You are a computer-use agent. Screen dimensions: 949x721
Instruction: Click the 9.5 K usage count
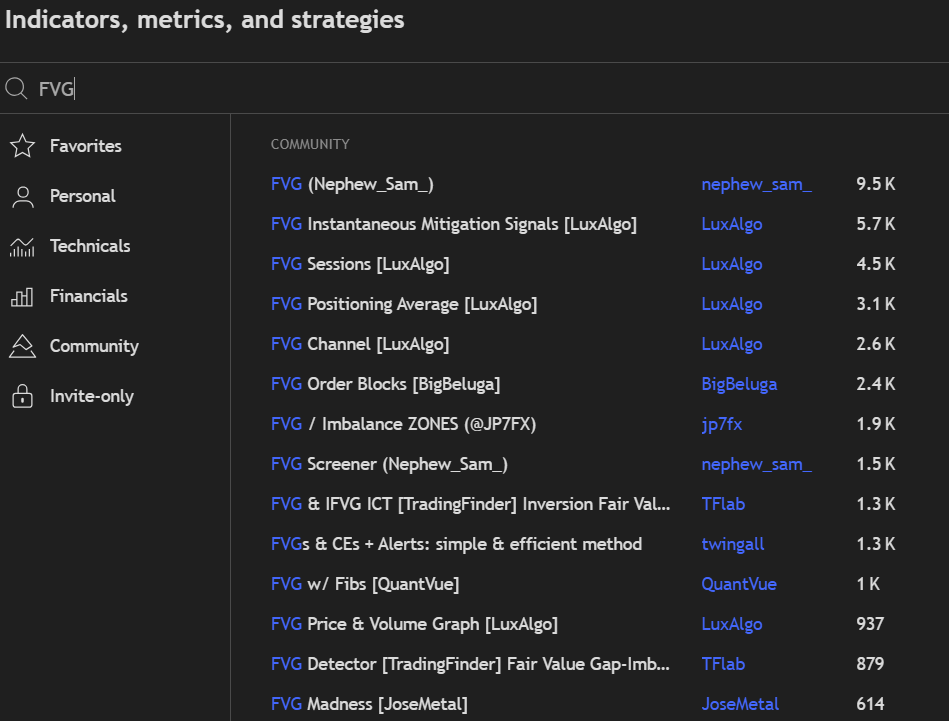[876, 184]
